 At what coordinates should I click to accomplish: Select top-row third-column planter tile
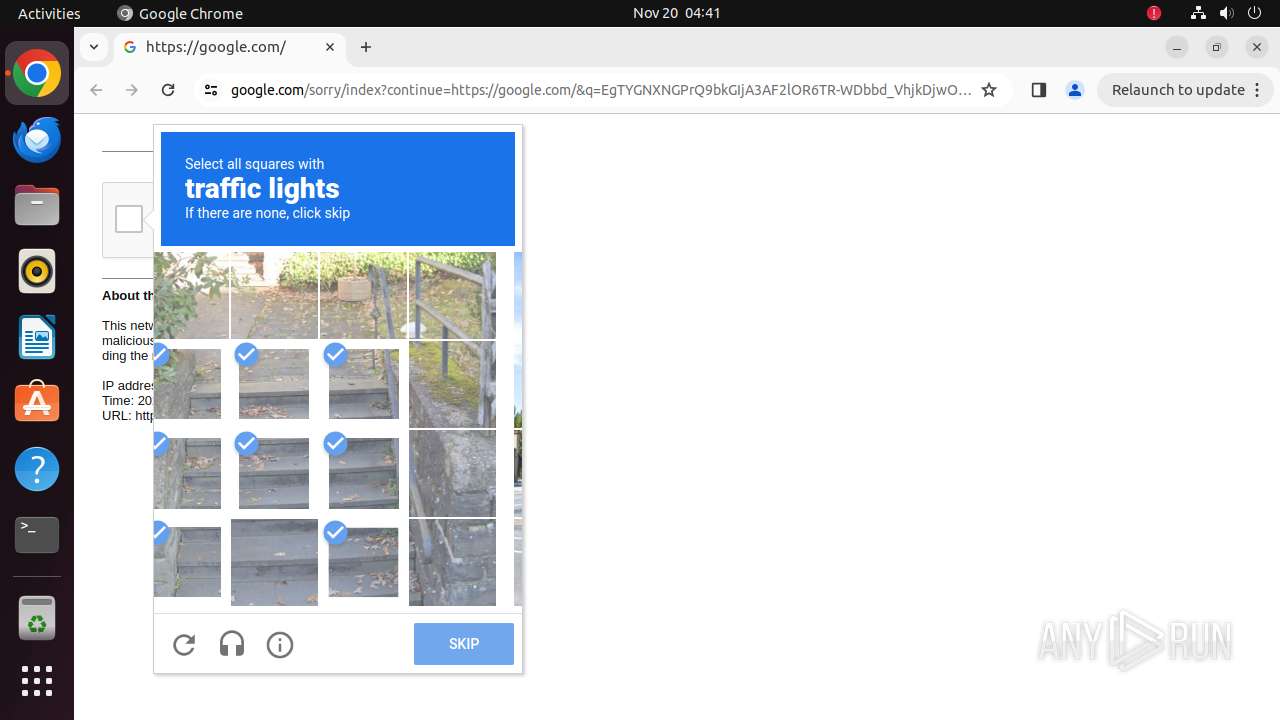point(363,295)
